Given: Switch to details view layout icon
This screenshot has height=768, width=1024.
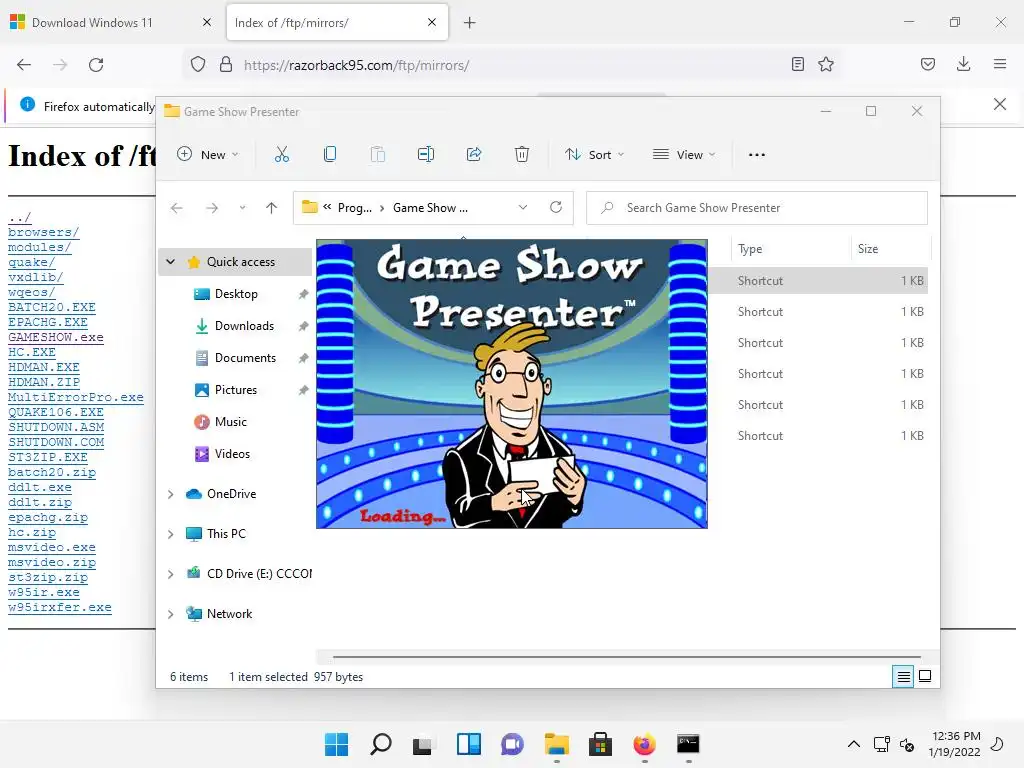Looking at the screenshot, I should pyautogui.click(x=903, y=677).
